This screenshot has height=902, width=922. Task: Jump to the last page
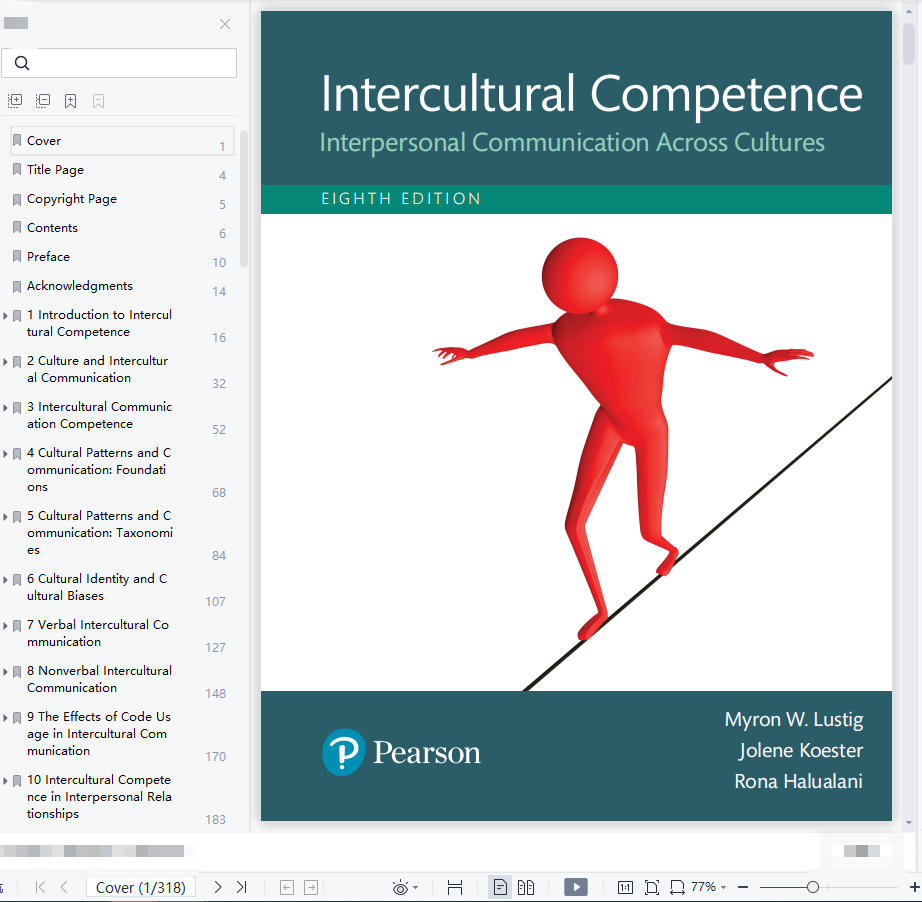click(242, 887)
